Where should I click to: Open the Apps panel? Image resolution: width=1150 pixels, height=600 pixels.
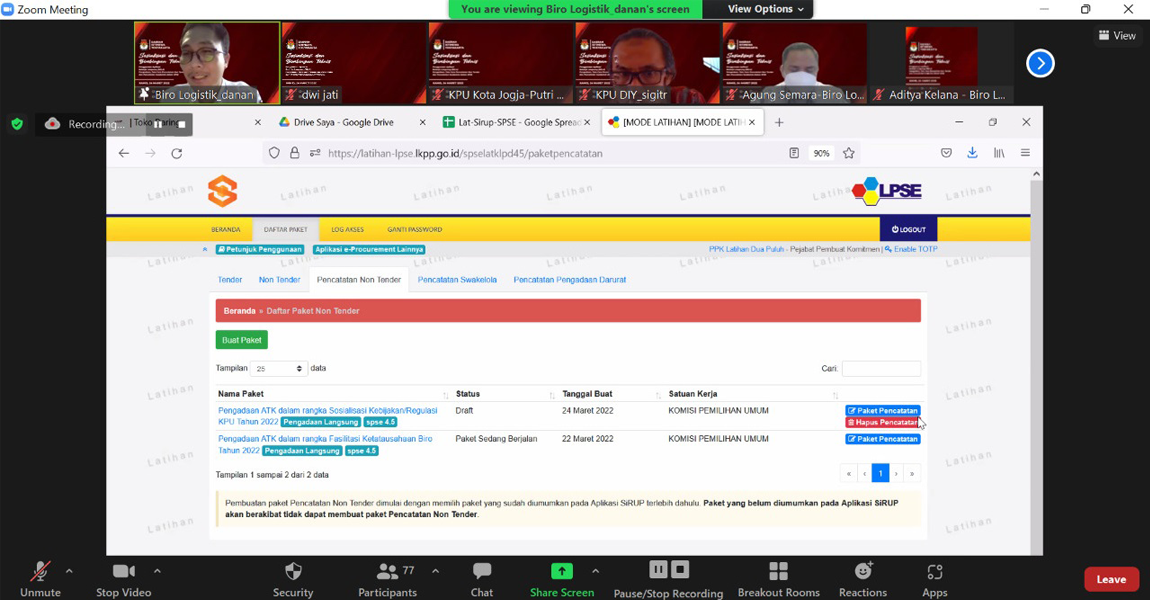pyautogui.click(x=934, y=572)
